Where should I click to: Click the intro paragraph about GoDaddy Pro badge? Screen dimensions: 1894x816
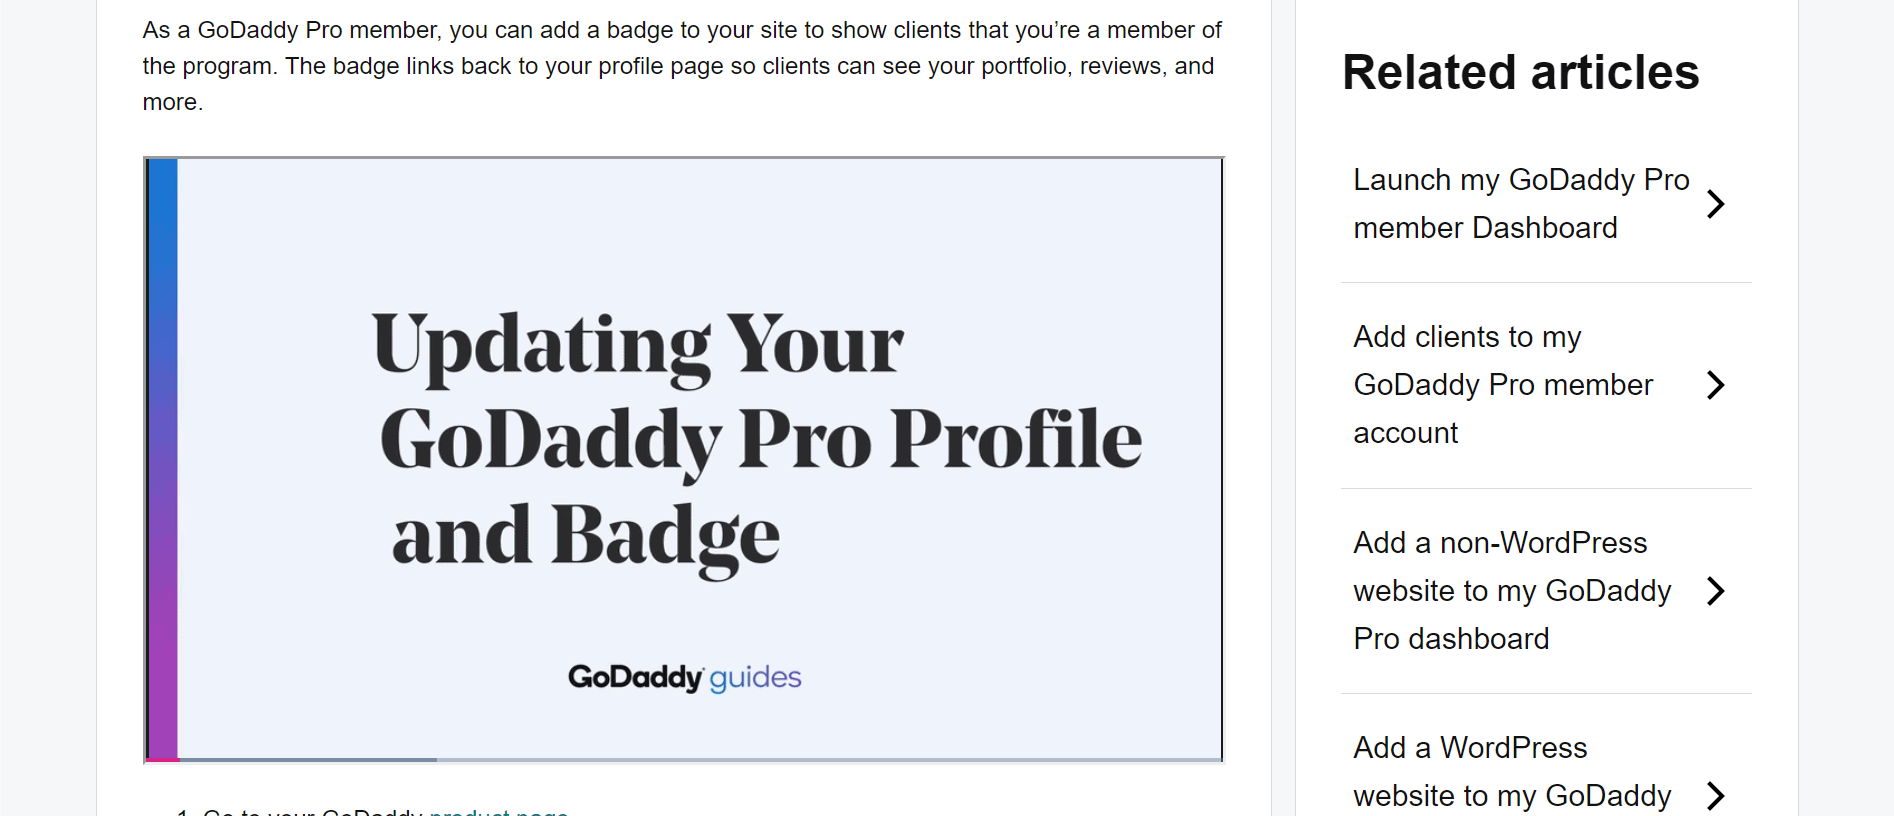tap(682, 66)
